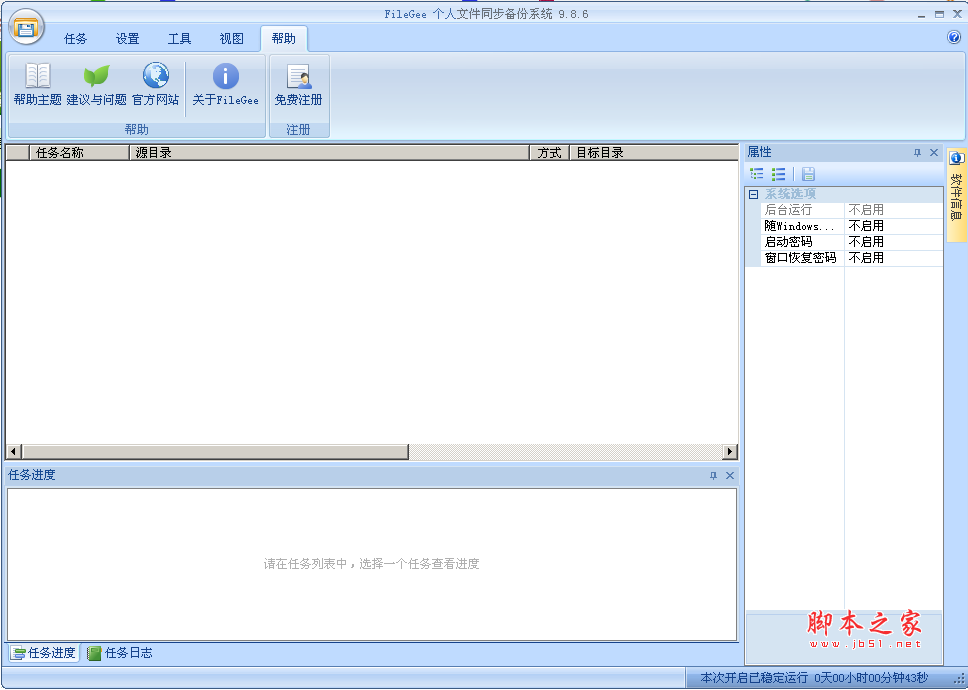This screenshot has height=690, width=968.
Task: Select the 启动密码 property row
Action: click(844, 243)
